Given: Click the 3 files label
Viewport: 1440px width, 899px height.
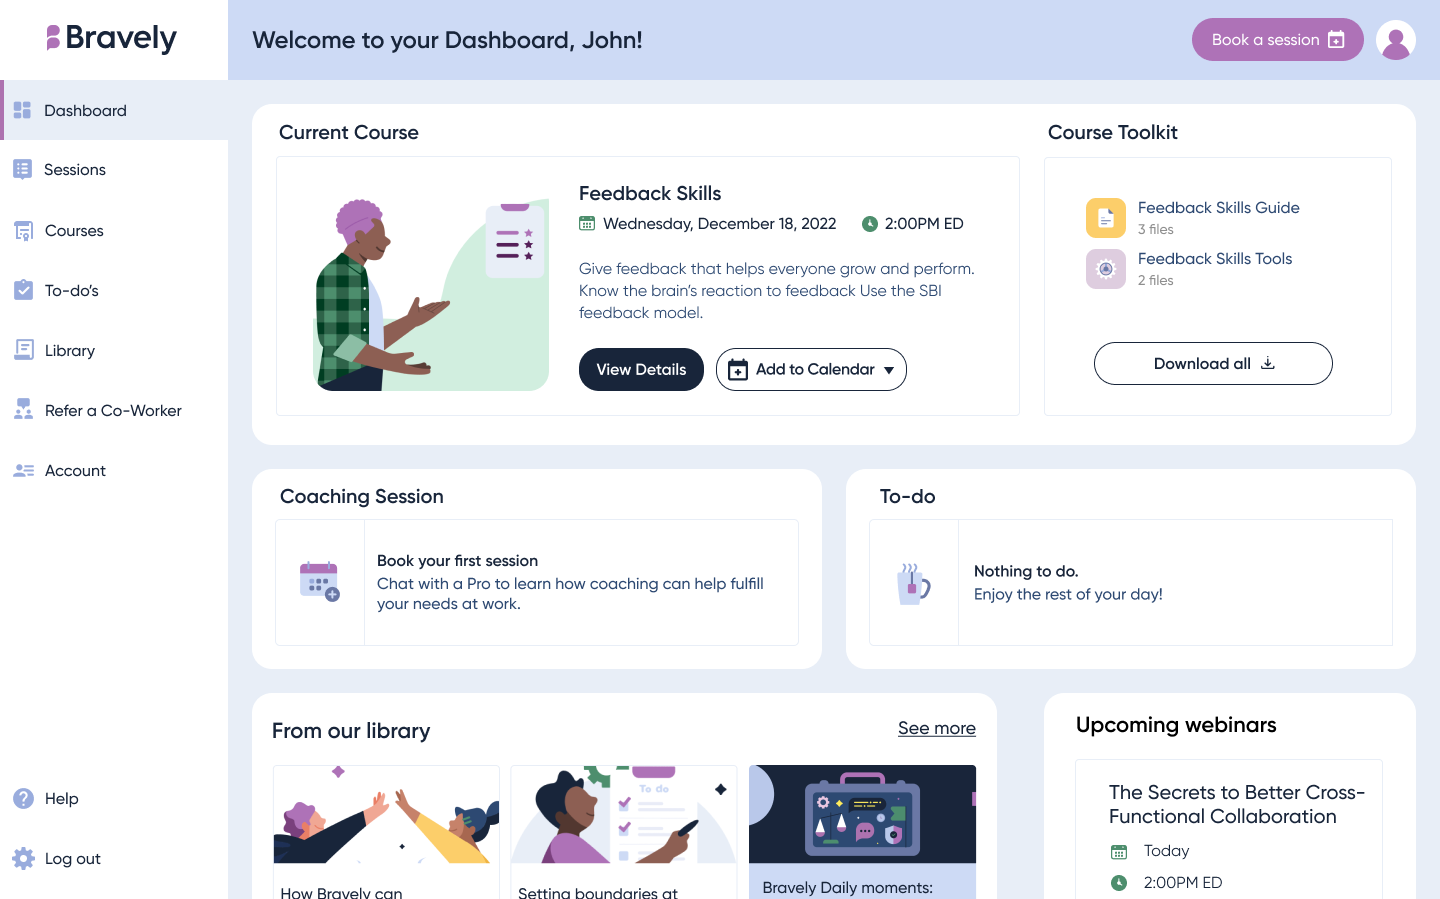Looking at the screenshot, I should [x=1156, y=229].
